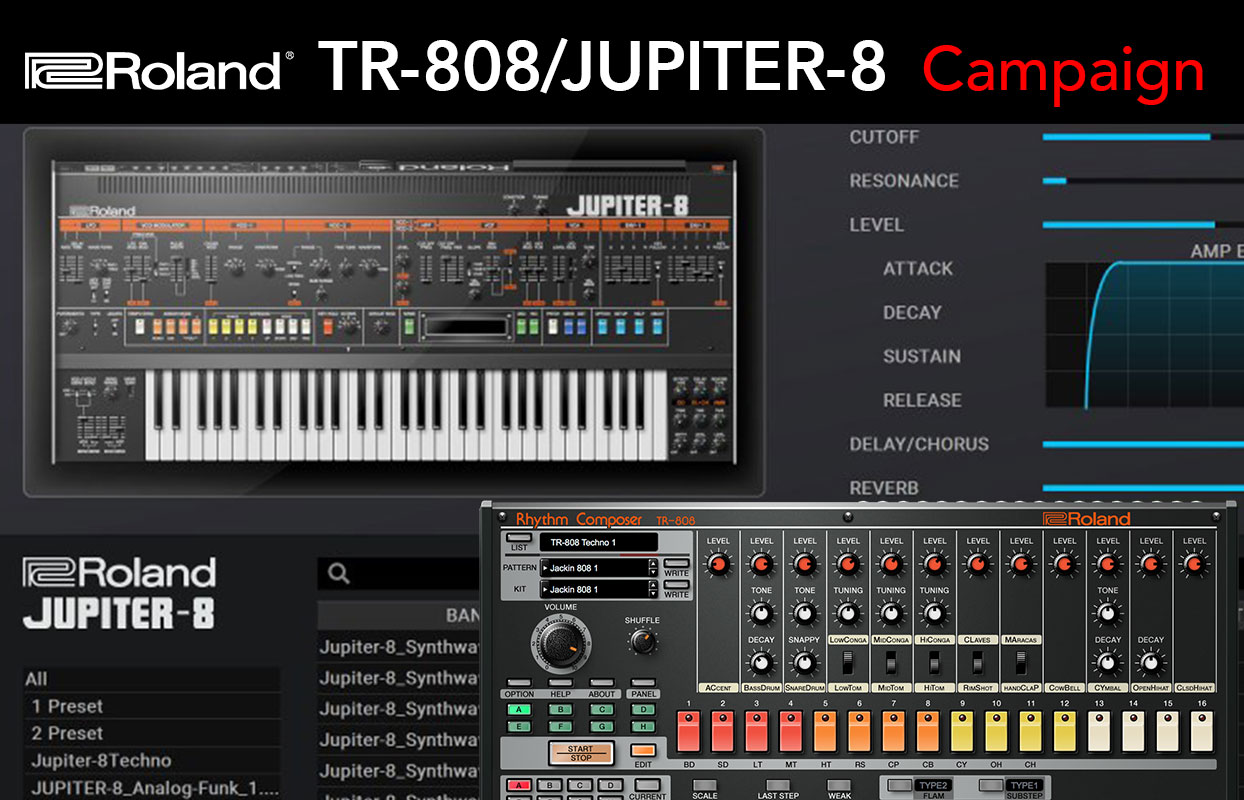
Task: Click the TR-808 Techno 1 display
Action: point(598,541)
